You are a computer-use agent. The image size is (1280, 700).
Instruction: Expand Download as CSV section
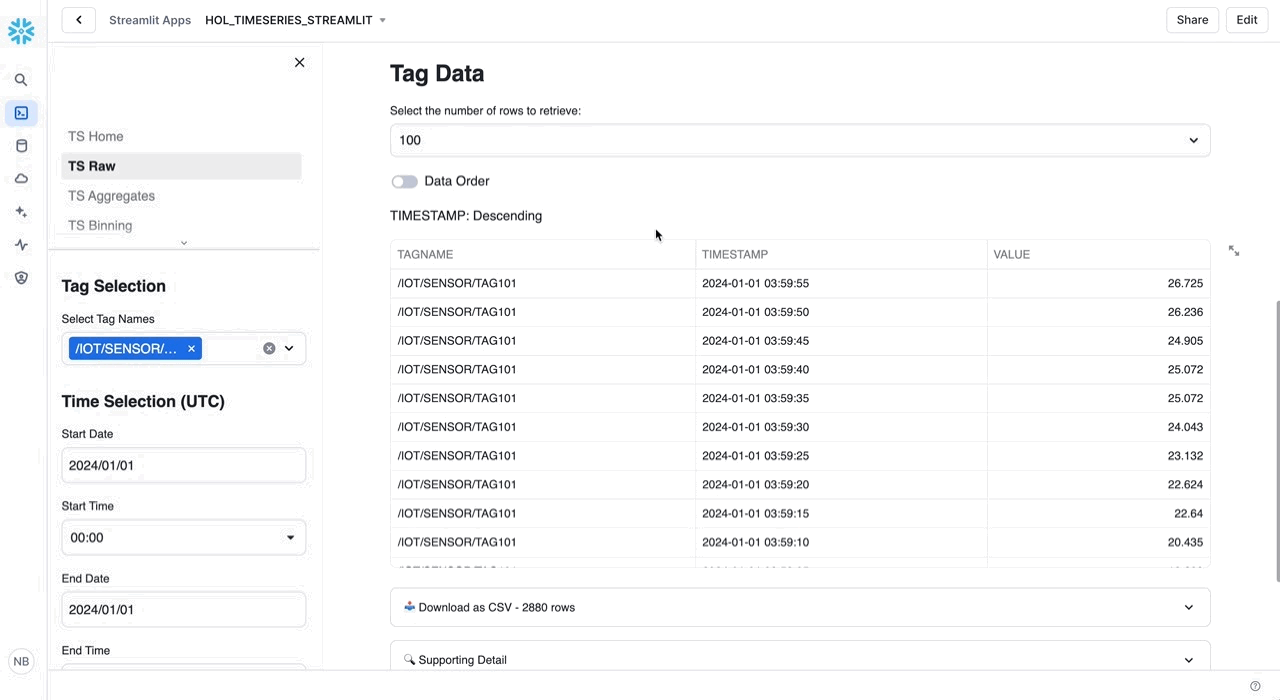point(800,607)
